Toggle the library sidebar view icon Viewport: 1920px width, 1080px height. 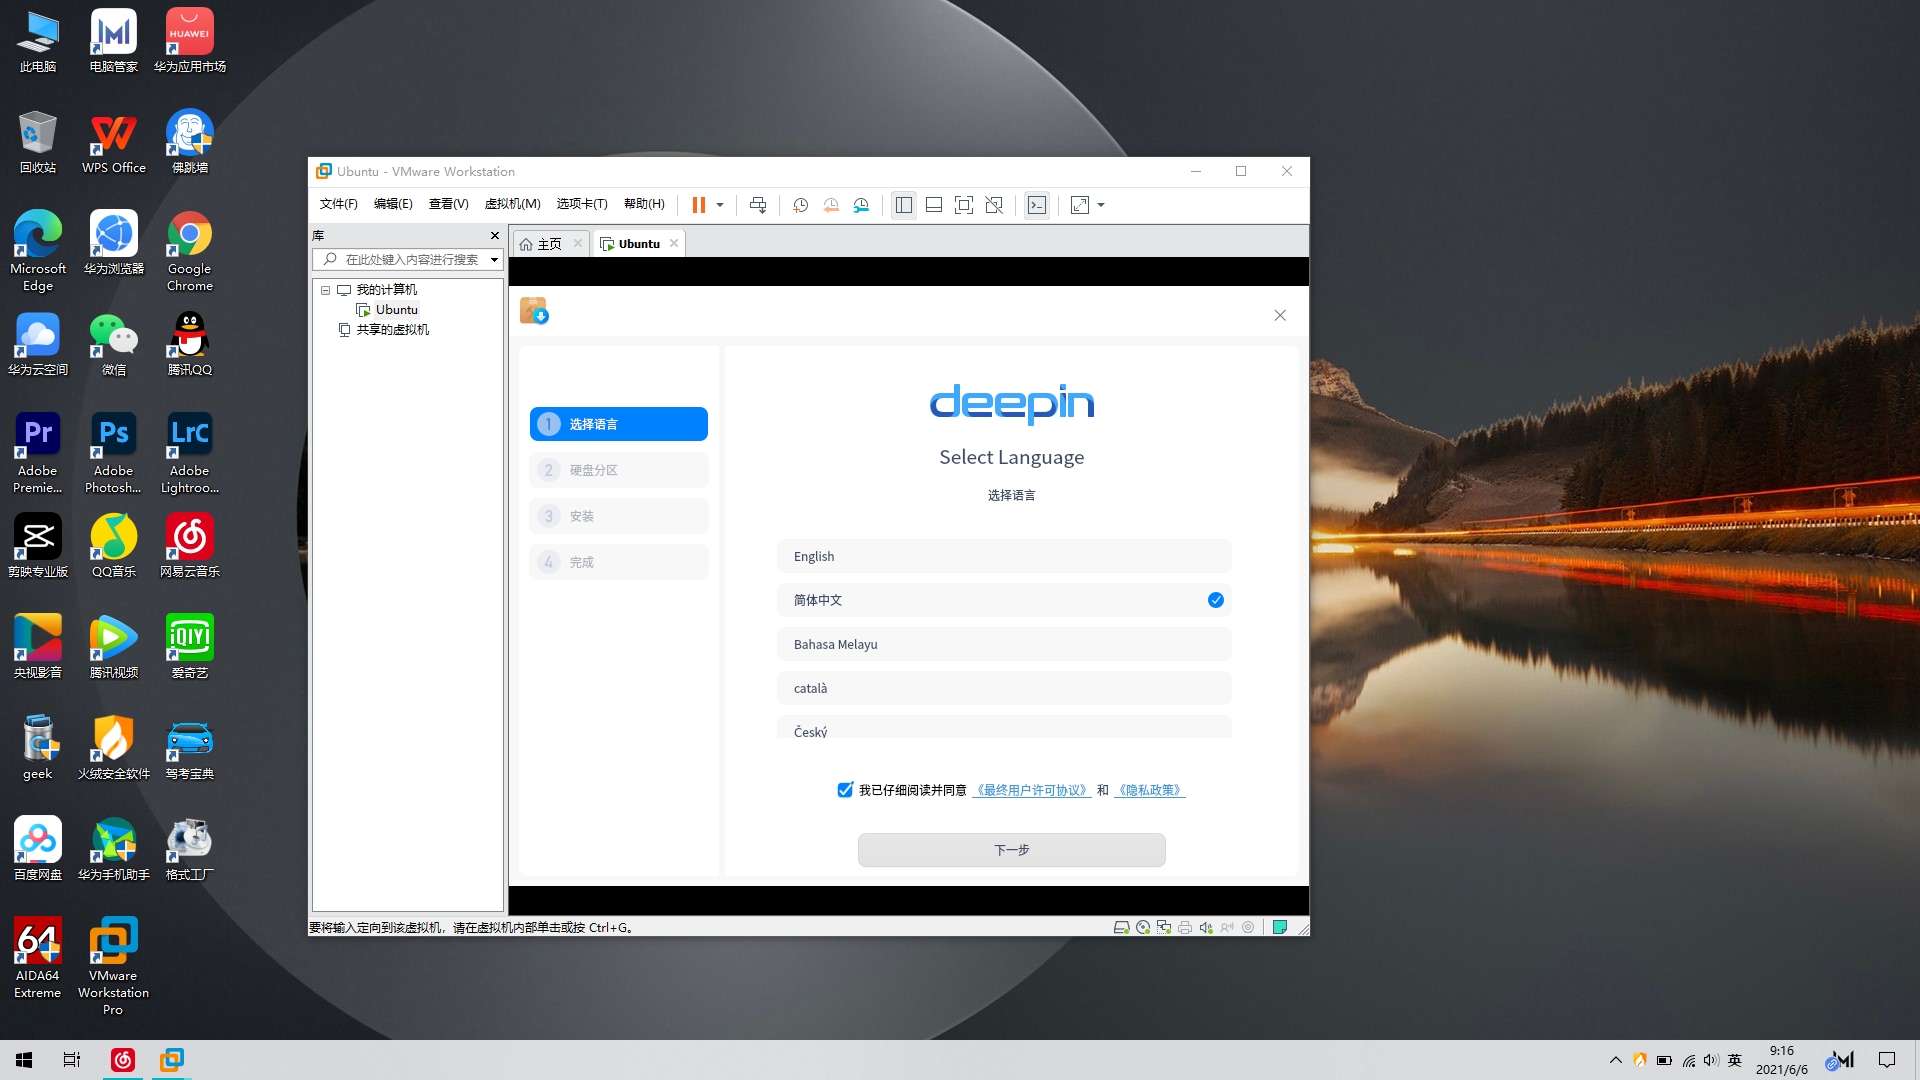point(904,205)
